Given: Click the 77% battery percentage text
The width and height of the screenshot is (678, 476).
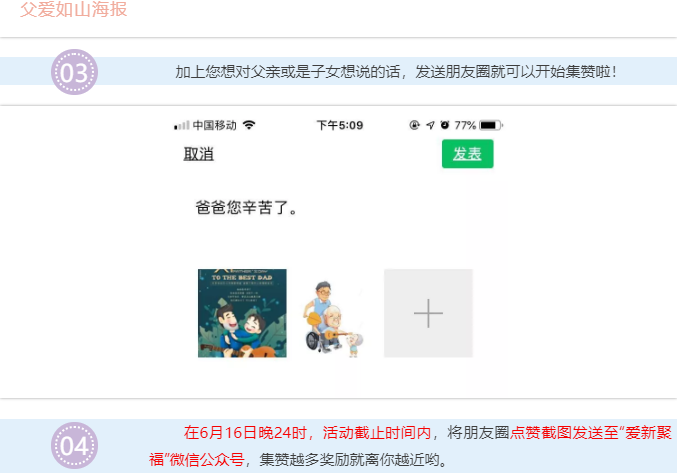Looking at the screenshot, I should tap(465, 125).
